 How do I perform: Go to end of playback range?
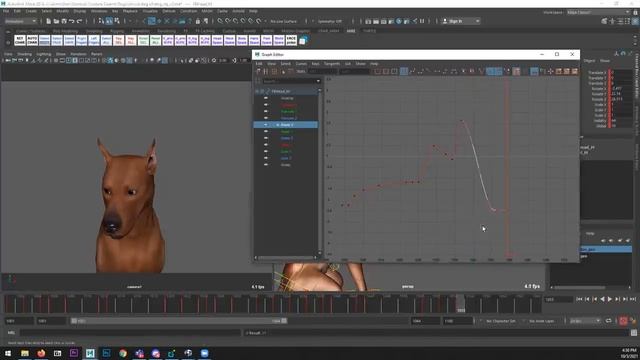(x=633, y=299)
